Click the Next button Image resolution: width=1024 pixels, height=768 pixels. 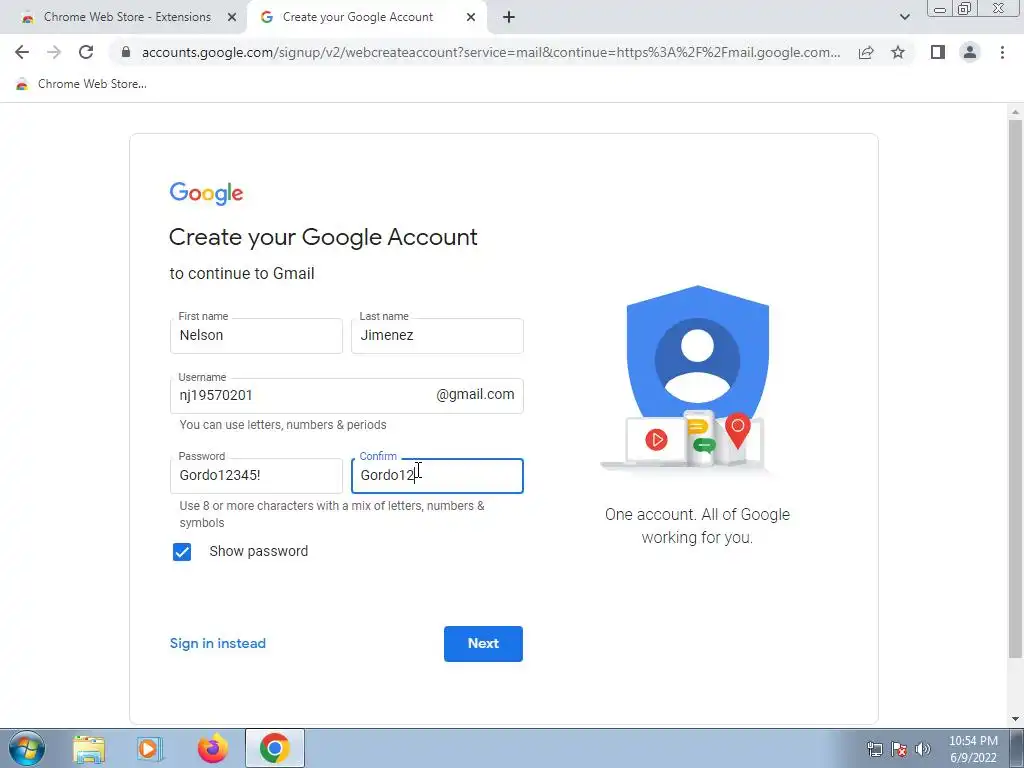[x=483, y=643]
